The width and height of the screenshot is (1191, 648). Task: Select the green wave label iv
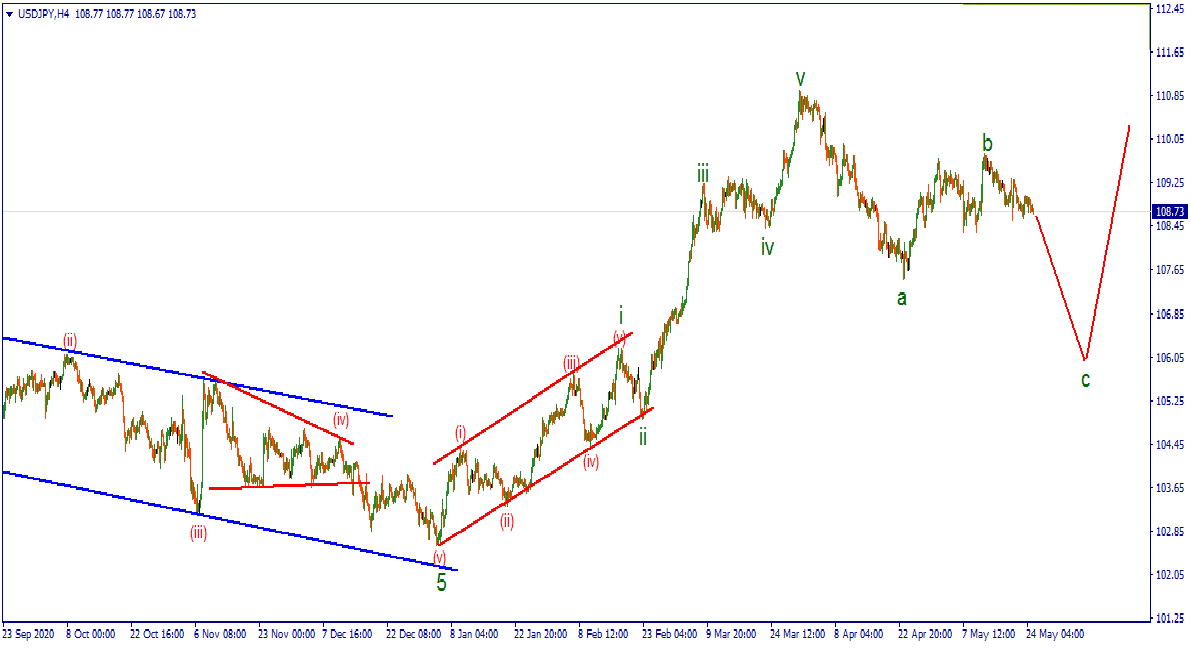[x=766, y=247]
